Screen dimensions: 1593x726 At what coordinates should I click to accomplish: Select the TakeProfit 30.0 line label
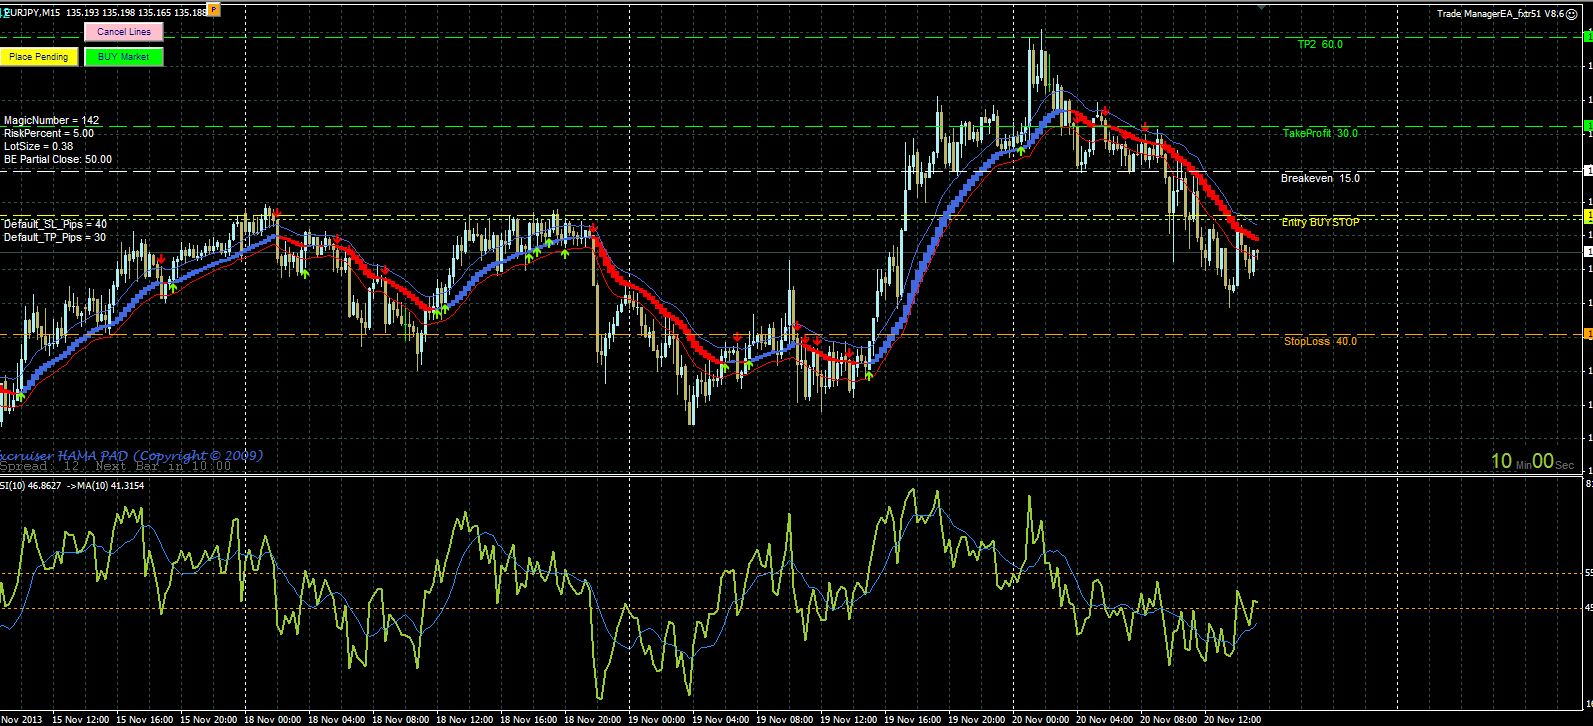point(1320,133)
